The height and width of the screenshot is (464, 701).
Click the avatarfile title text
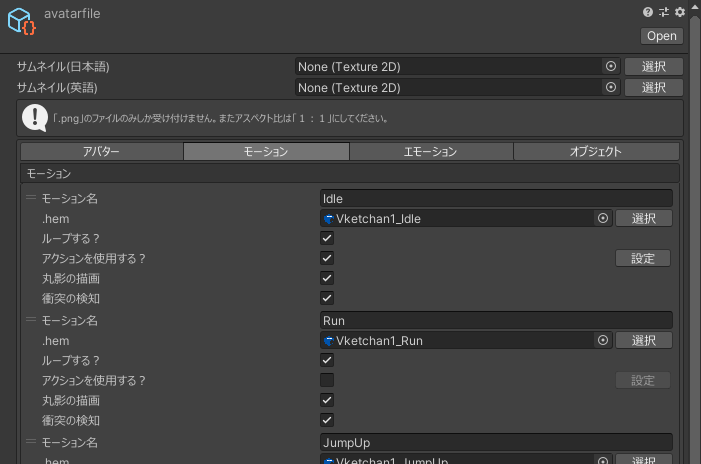tap(72, 13)
